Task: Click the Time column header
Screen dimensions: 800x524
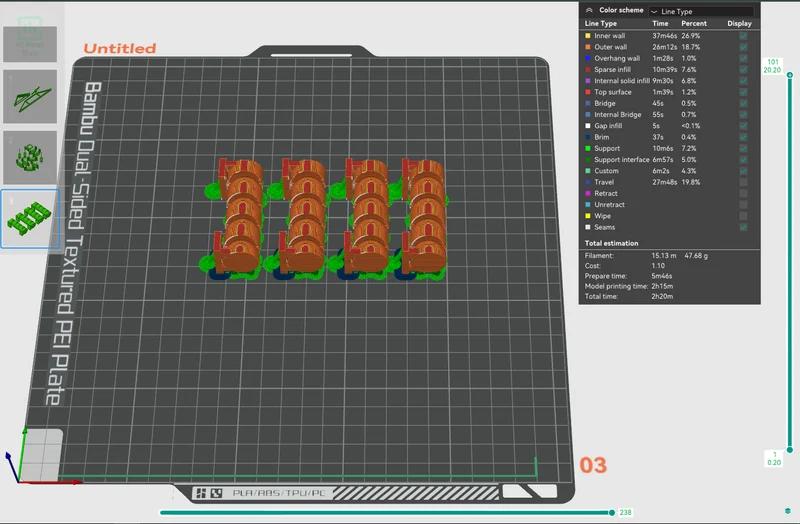Action: (x=660, y=23)
